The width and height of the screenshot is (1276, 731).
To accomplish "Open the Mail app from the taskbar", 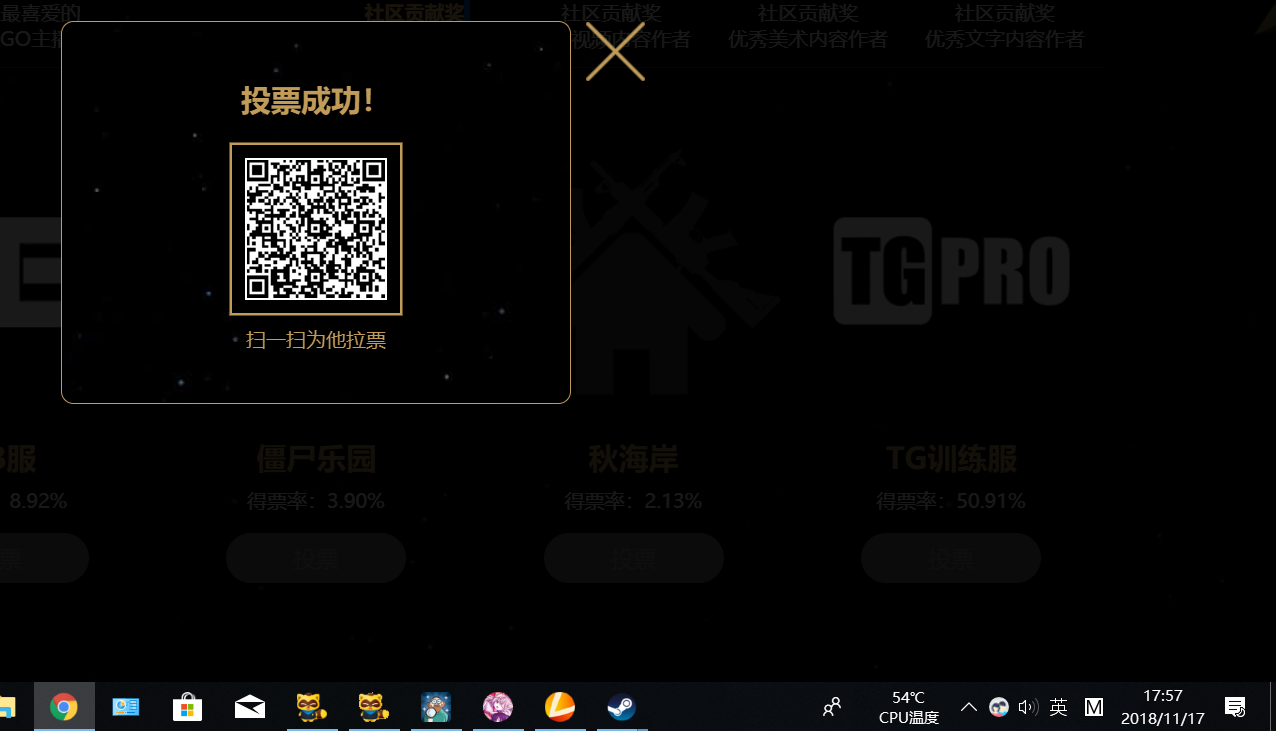I will coord(249,707).
